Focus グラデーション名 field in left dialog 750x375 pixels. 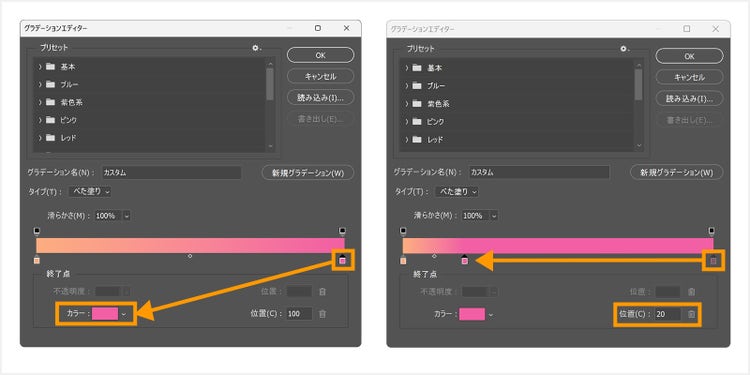[171, 173]
